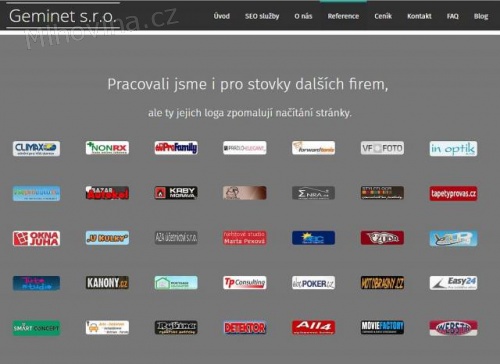Viewport: 500px width, 364px height.
Task: Go to the Úvod menu item
Action: (222, 16)
